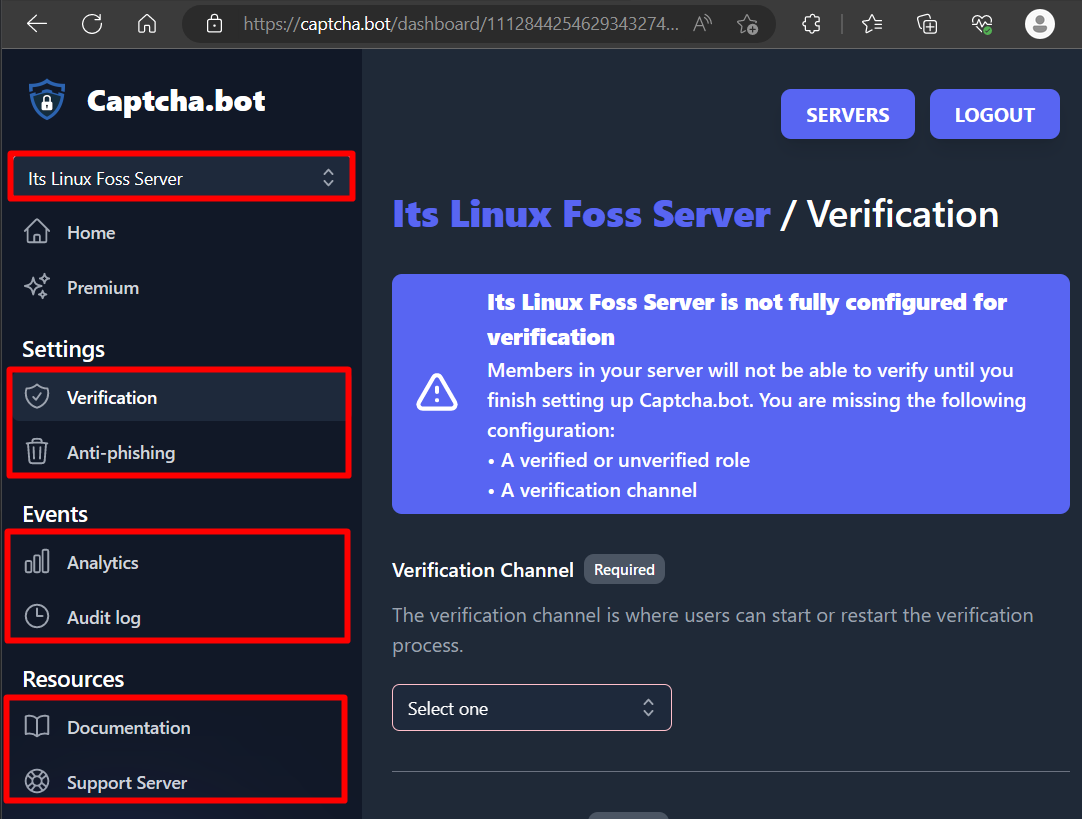This screenshot has width=1082, height=819.
Task: Click the 'A verified or unverified role' bullet
Action: (x=624, y=460)
